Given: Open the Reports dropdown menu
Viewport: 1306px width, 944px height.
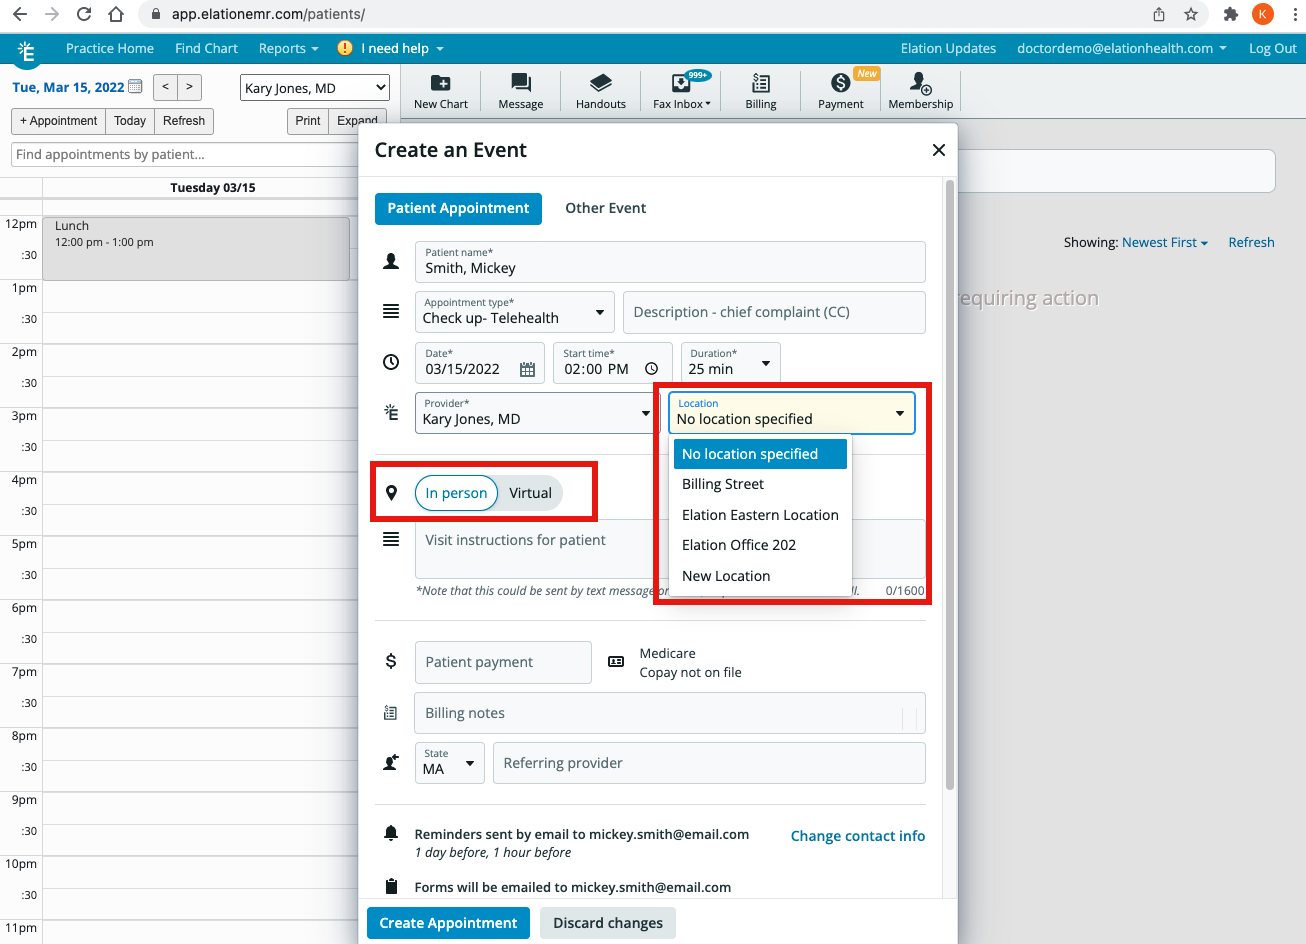Looking at the screenshot, I should pos(288,48).
